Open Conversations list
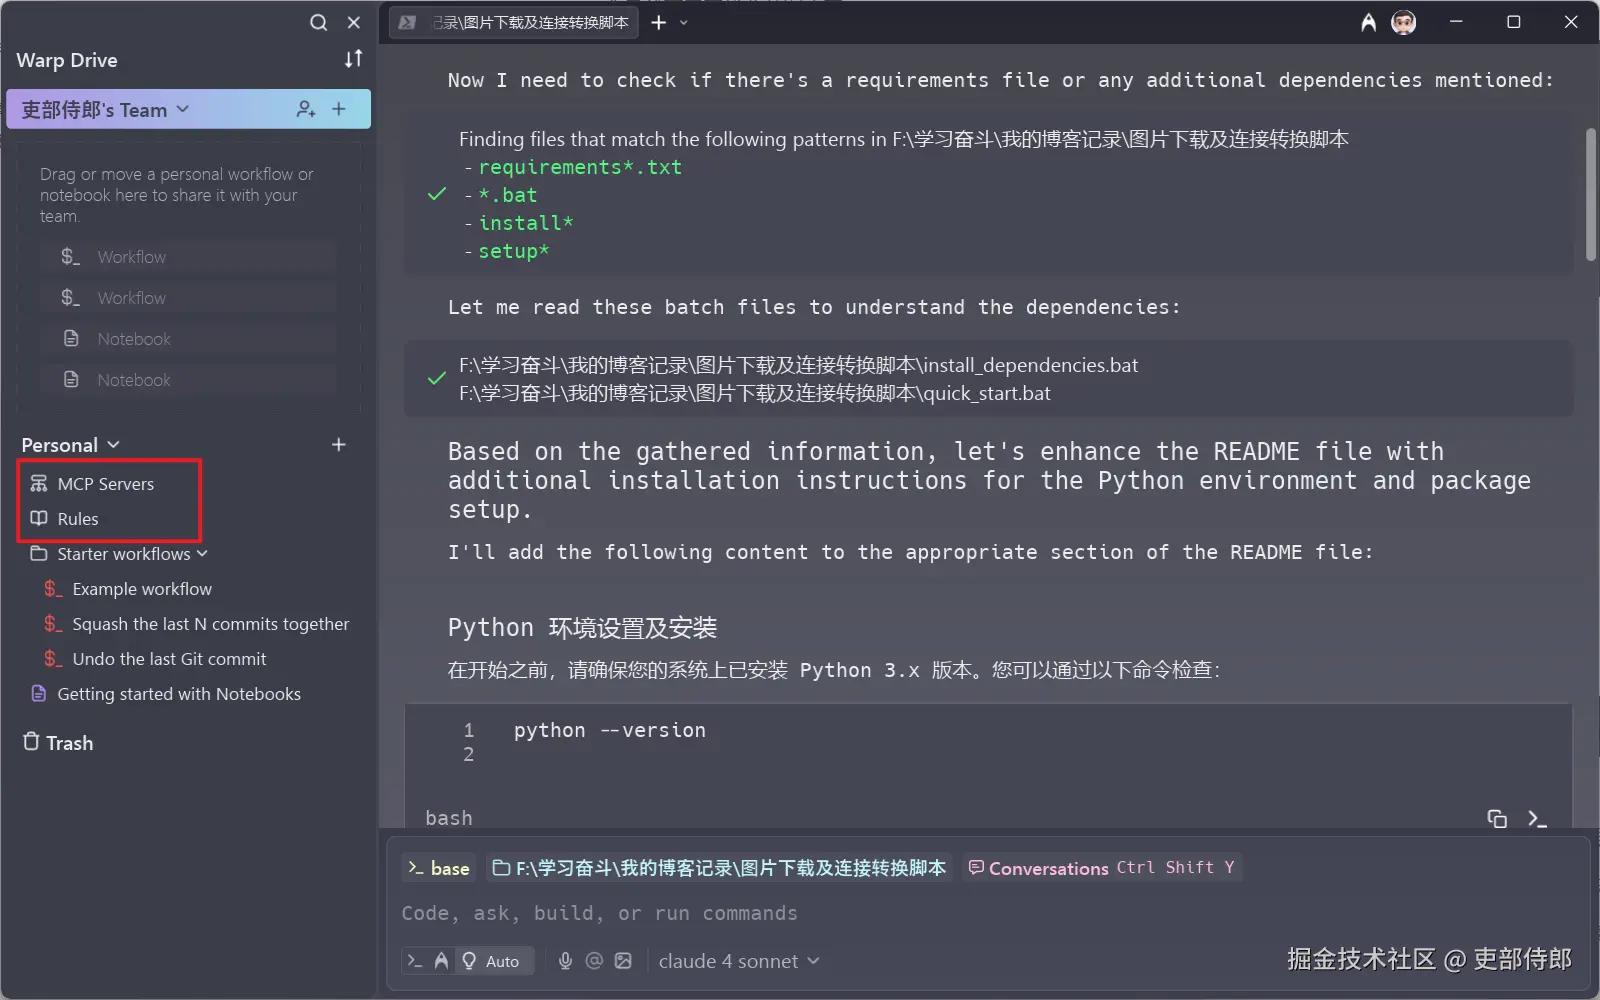Screen dimensions: 1600x1000 (1102, 868)
